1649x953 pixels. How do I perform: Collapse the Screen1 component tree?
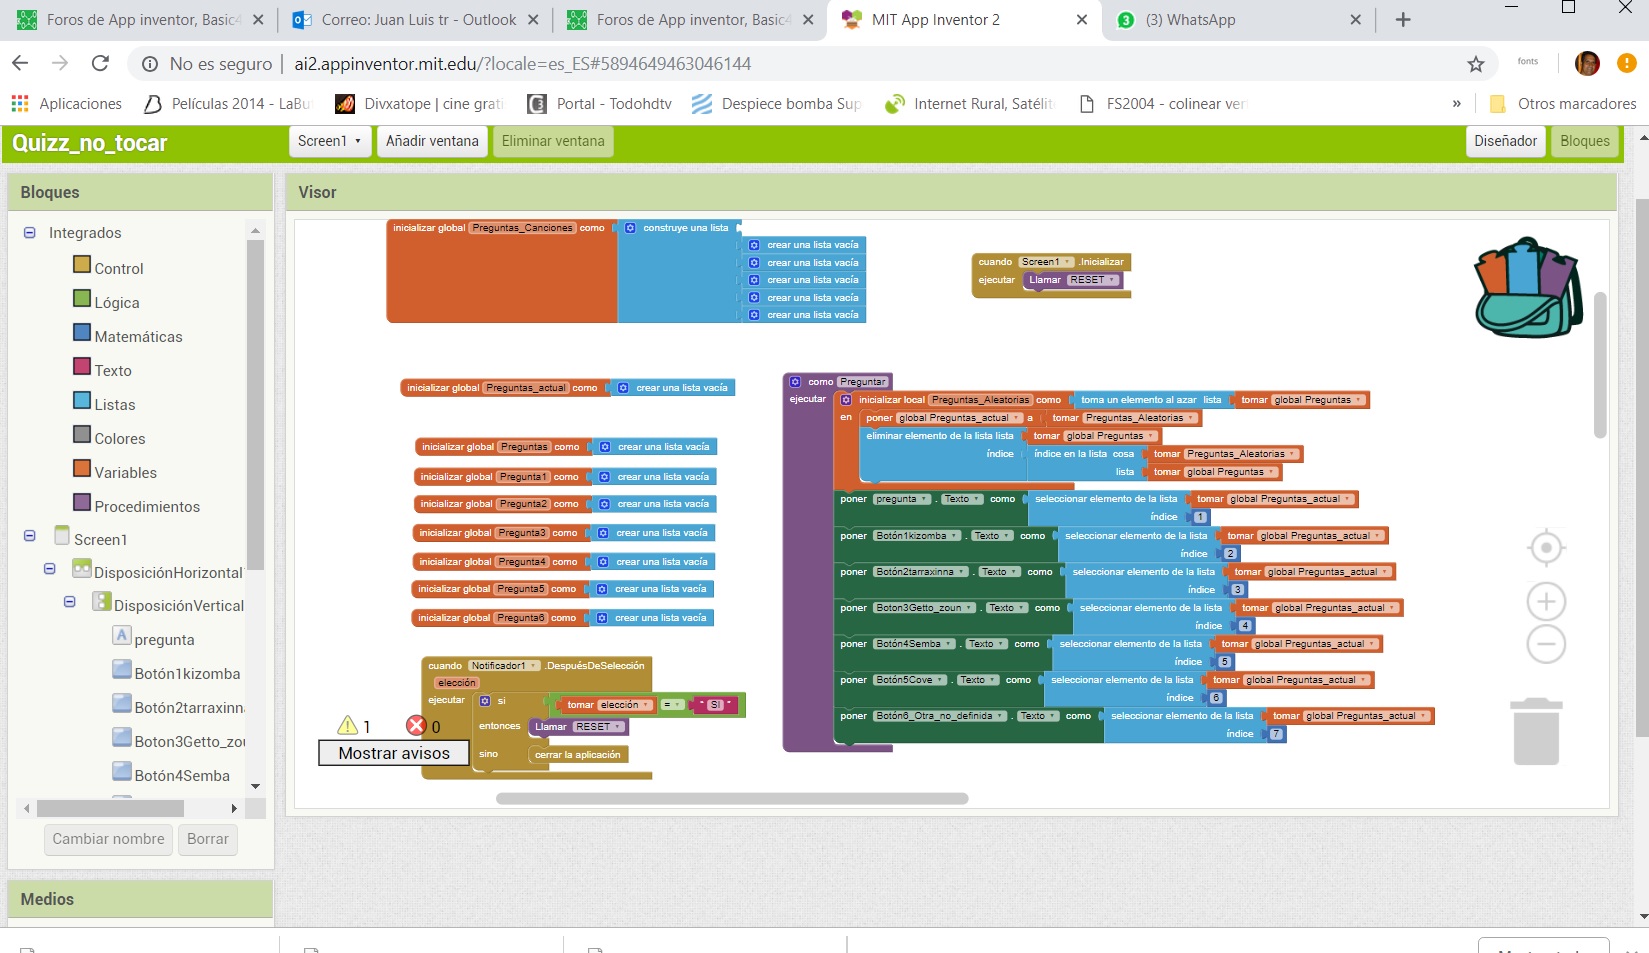click(30, 536)
